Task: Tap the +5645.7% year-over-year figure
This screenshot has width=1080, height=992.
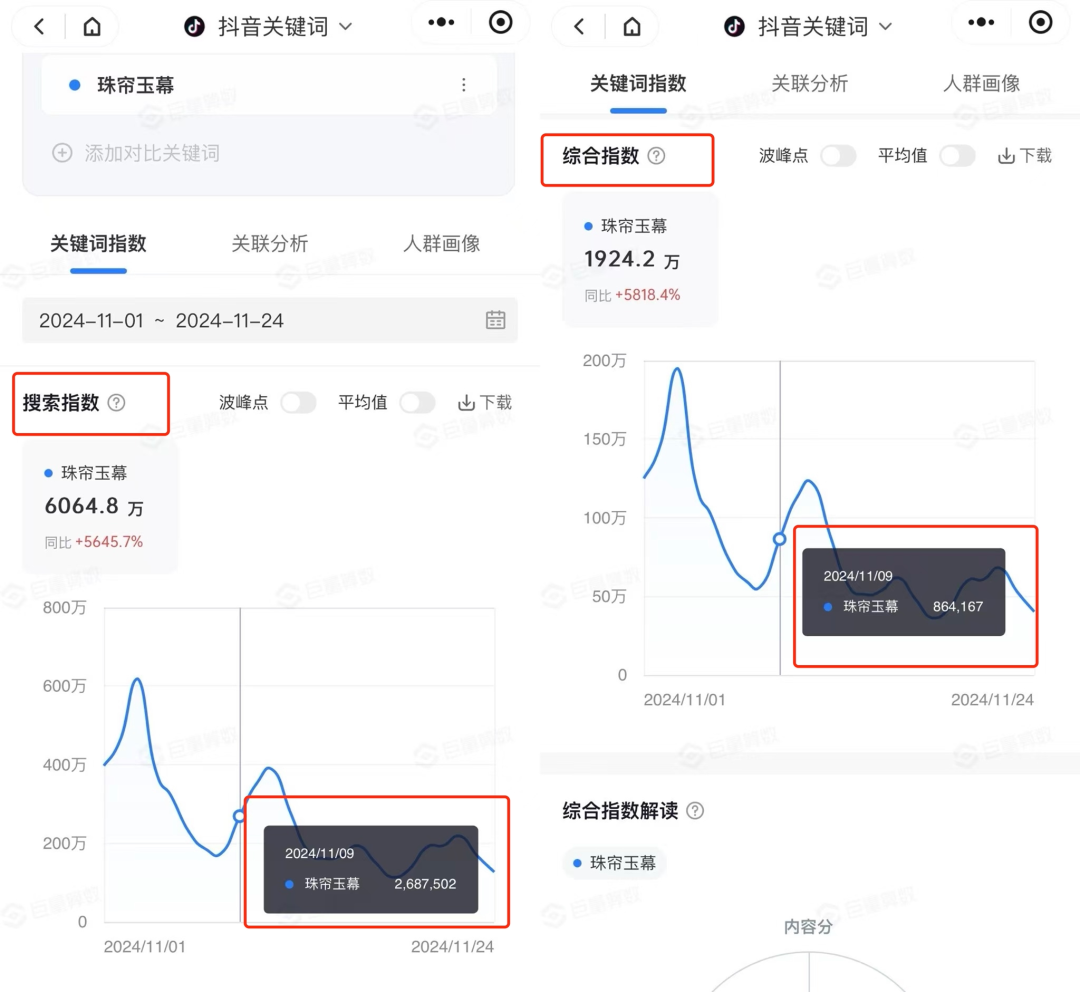Action: click(x=109, y=542)
